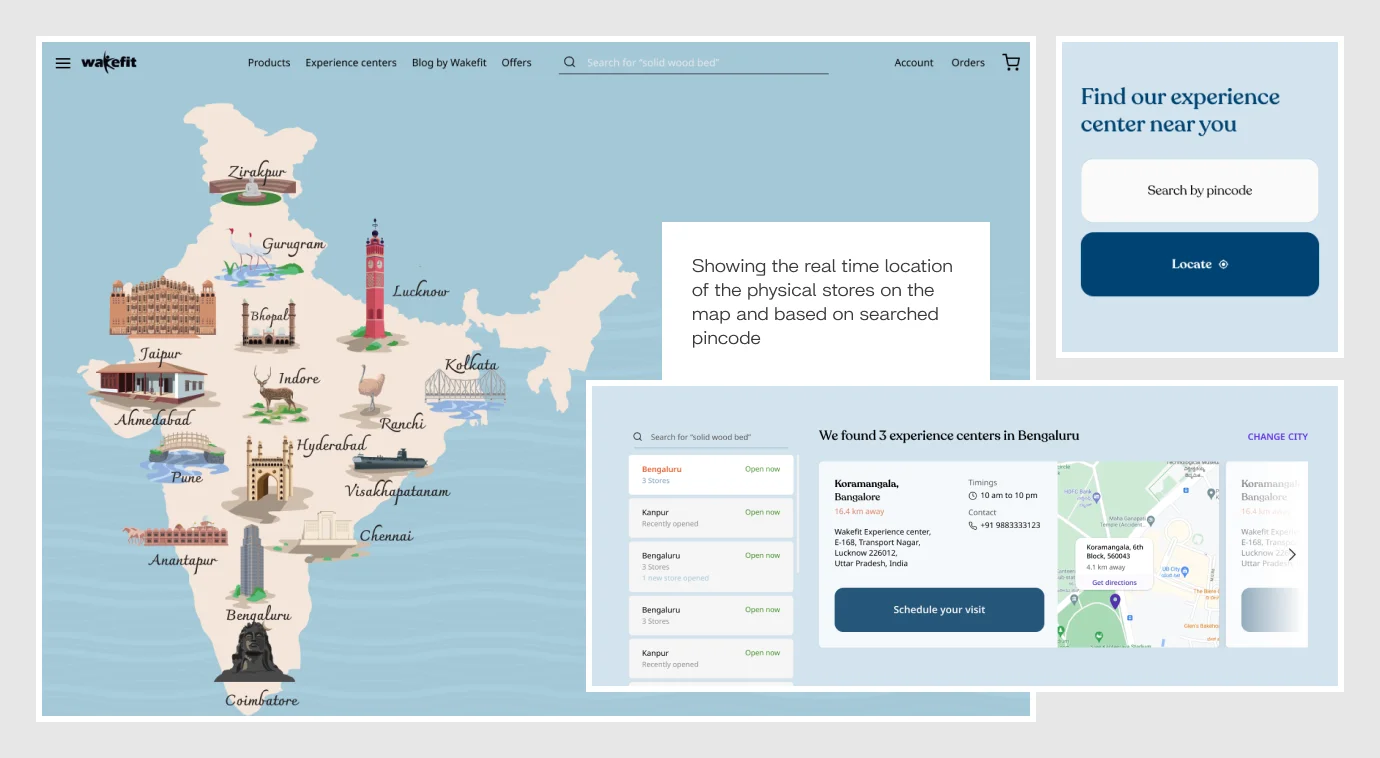
Task: Click the header "solid wood bed" search field
Action: point(694,62)
